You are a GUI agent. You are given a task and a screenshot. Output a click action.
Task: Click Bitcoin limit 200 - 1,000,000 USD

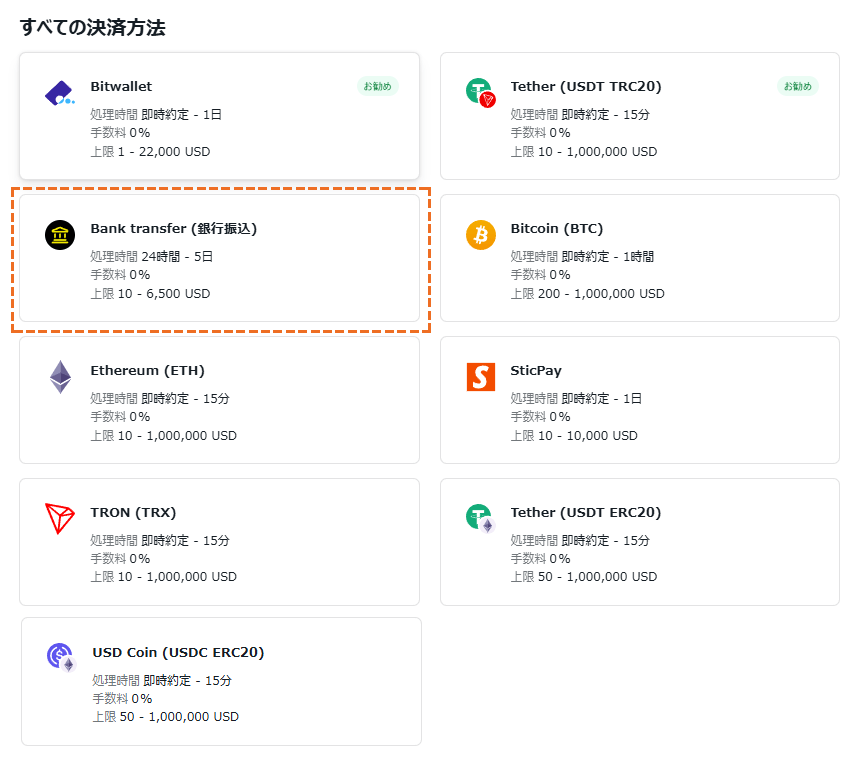click(587, 294)
